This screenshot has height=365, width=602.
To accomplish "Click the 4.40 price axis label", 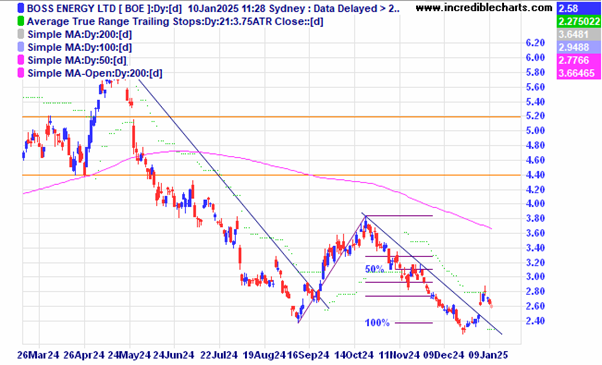I will (x=535, y=175).
